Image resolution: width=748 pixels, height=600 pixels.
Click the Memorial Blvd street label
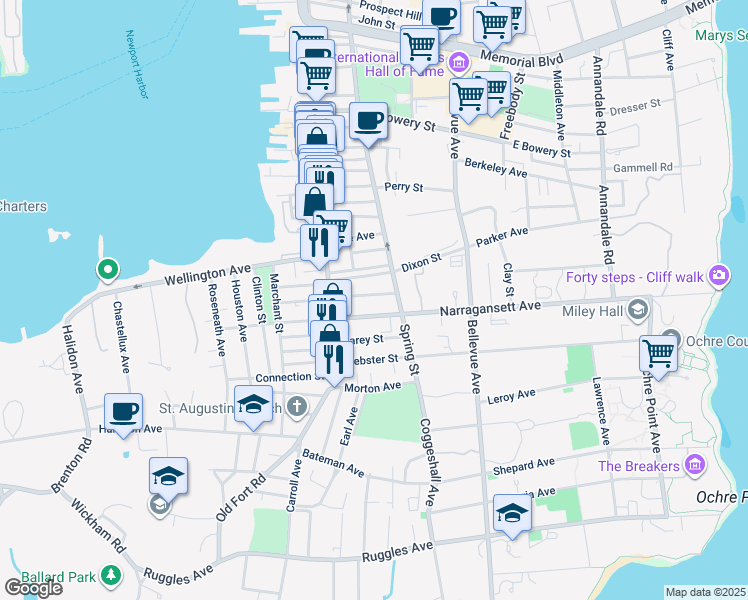(x=522, y=60)
